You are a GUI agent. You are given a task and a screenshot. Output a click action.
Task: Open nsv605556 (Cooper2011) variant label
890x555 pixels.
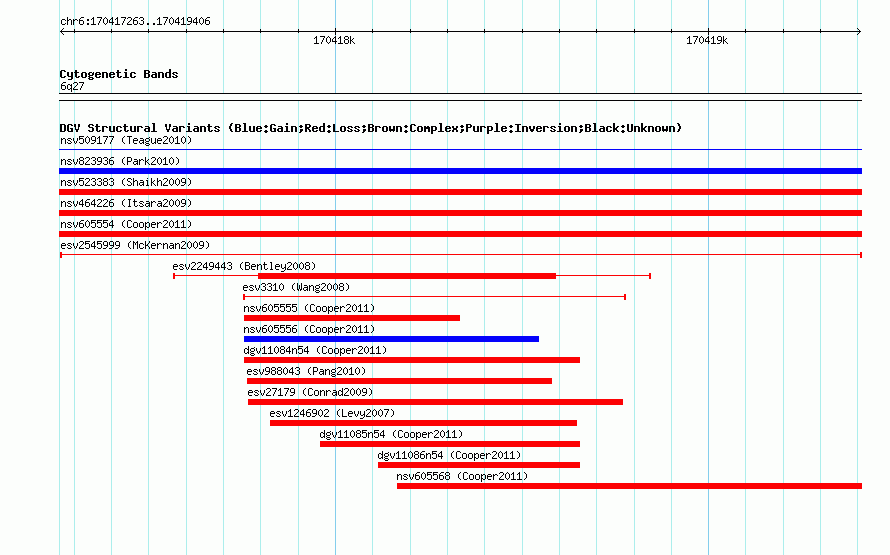point(309,329)
